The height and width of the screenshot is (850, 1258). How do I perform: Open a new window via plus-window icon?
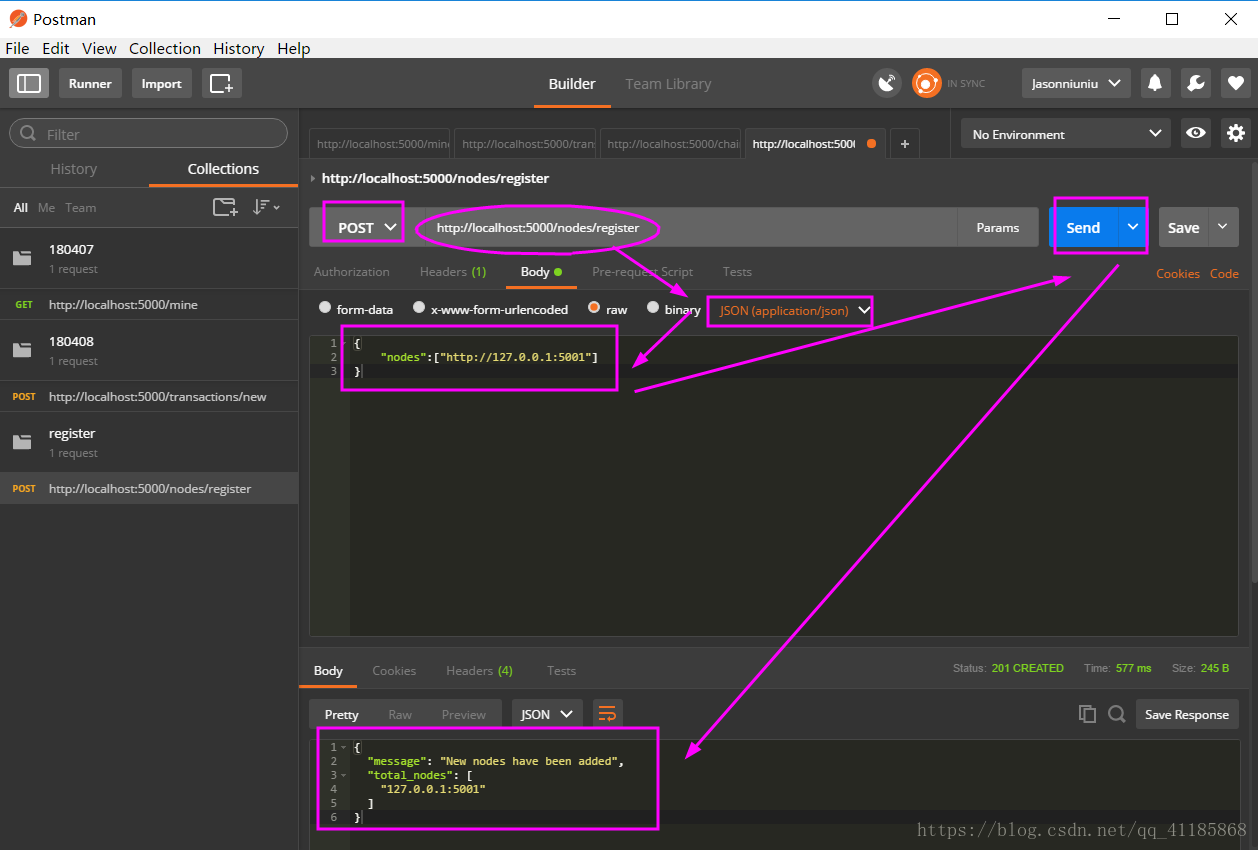click(221, 83)
